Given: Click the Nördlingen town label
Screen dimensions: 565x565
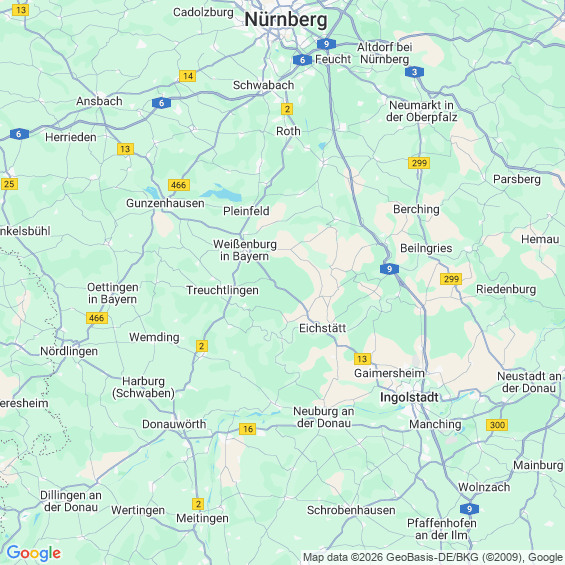Looking at the screenshot, I should click(69, 351).
